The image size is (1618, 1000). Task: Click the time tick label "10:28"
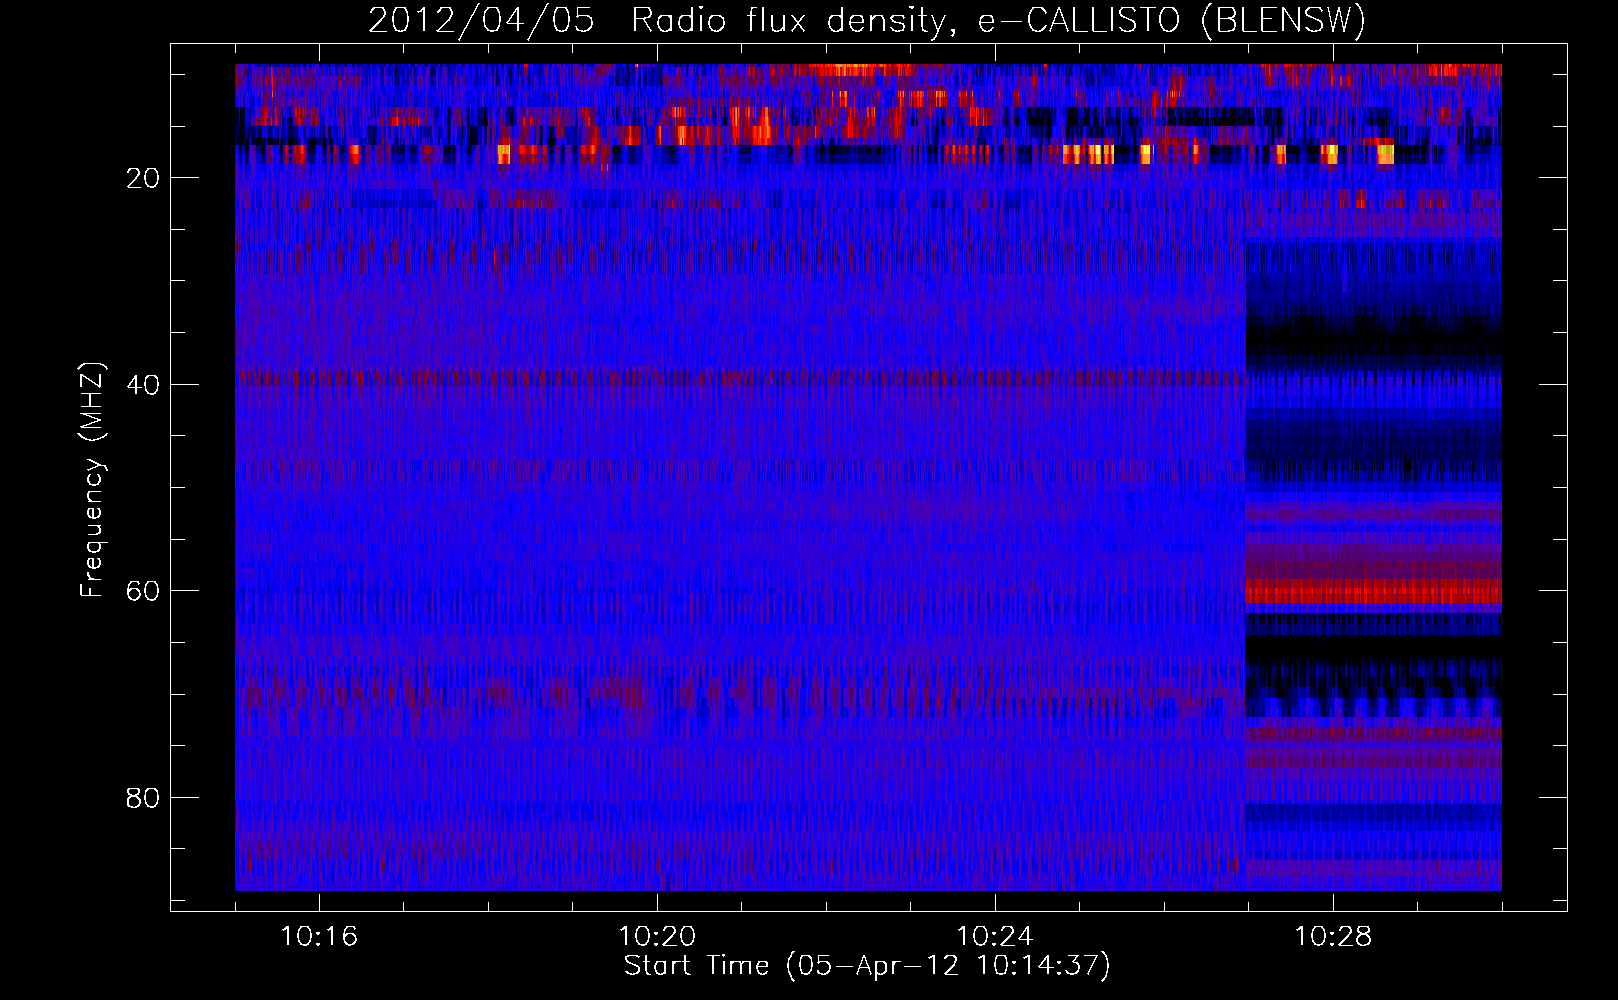1333,936
